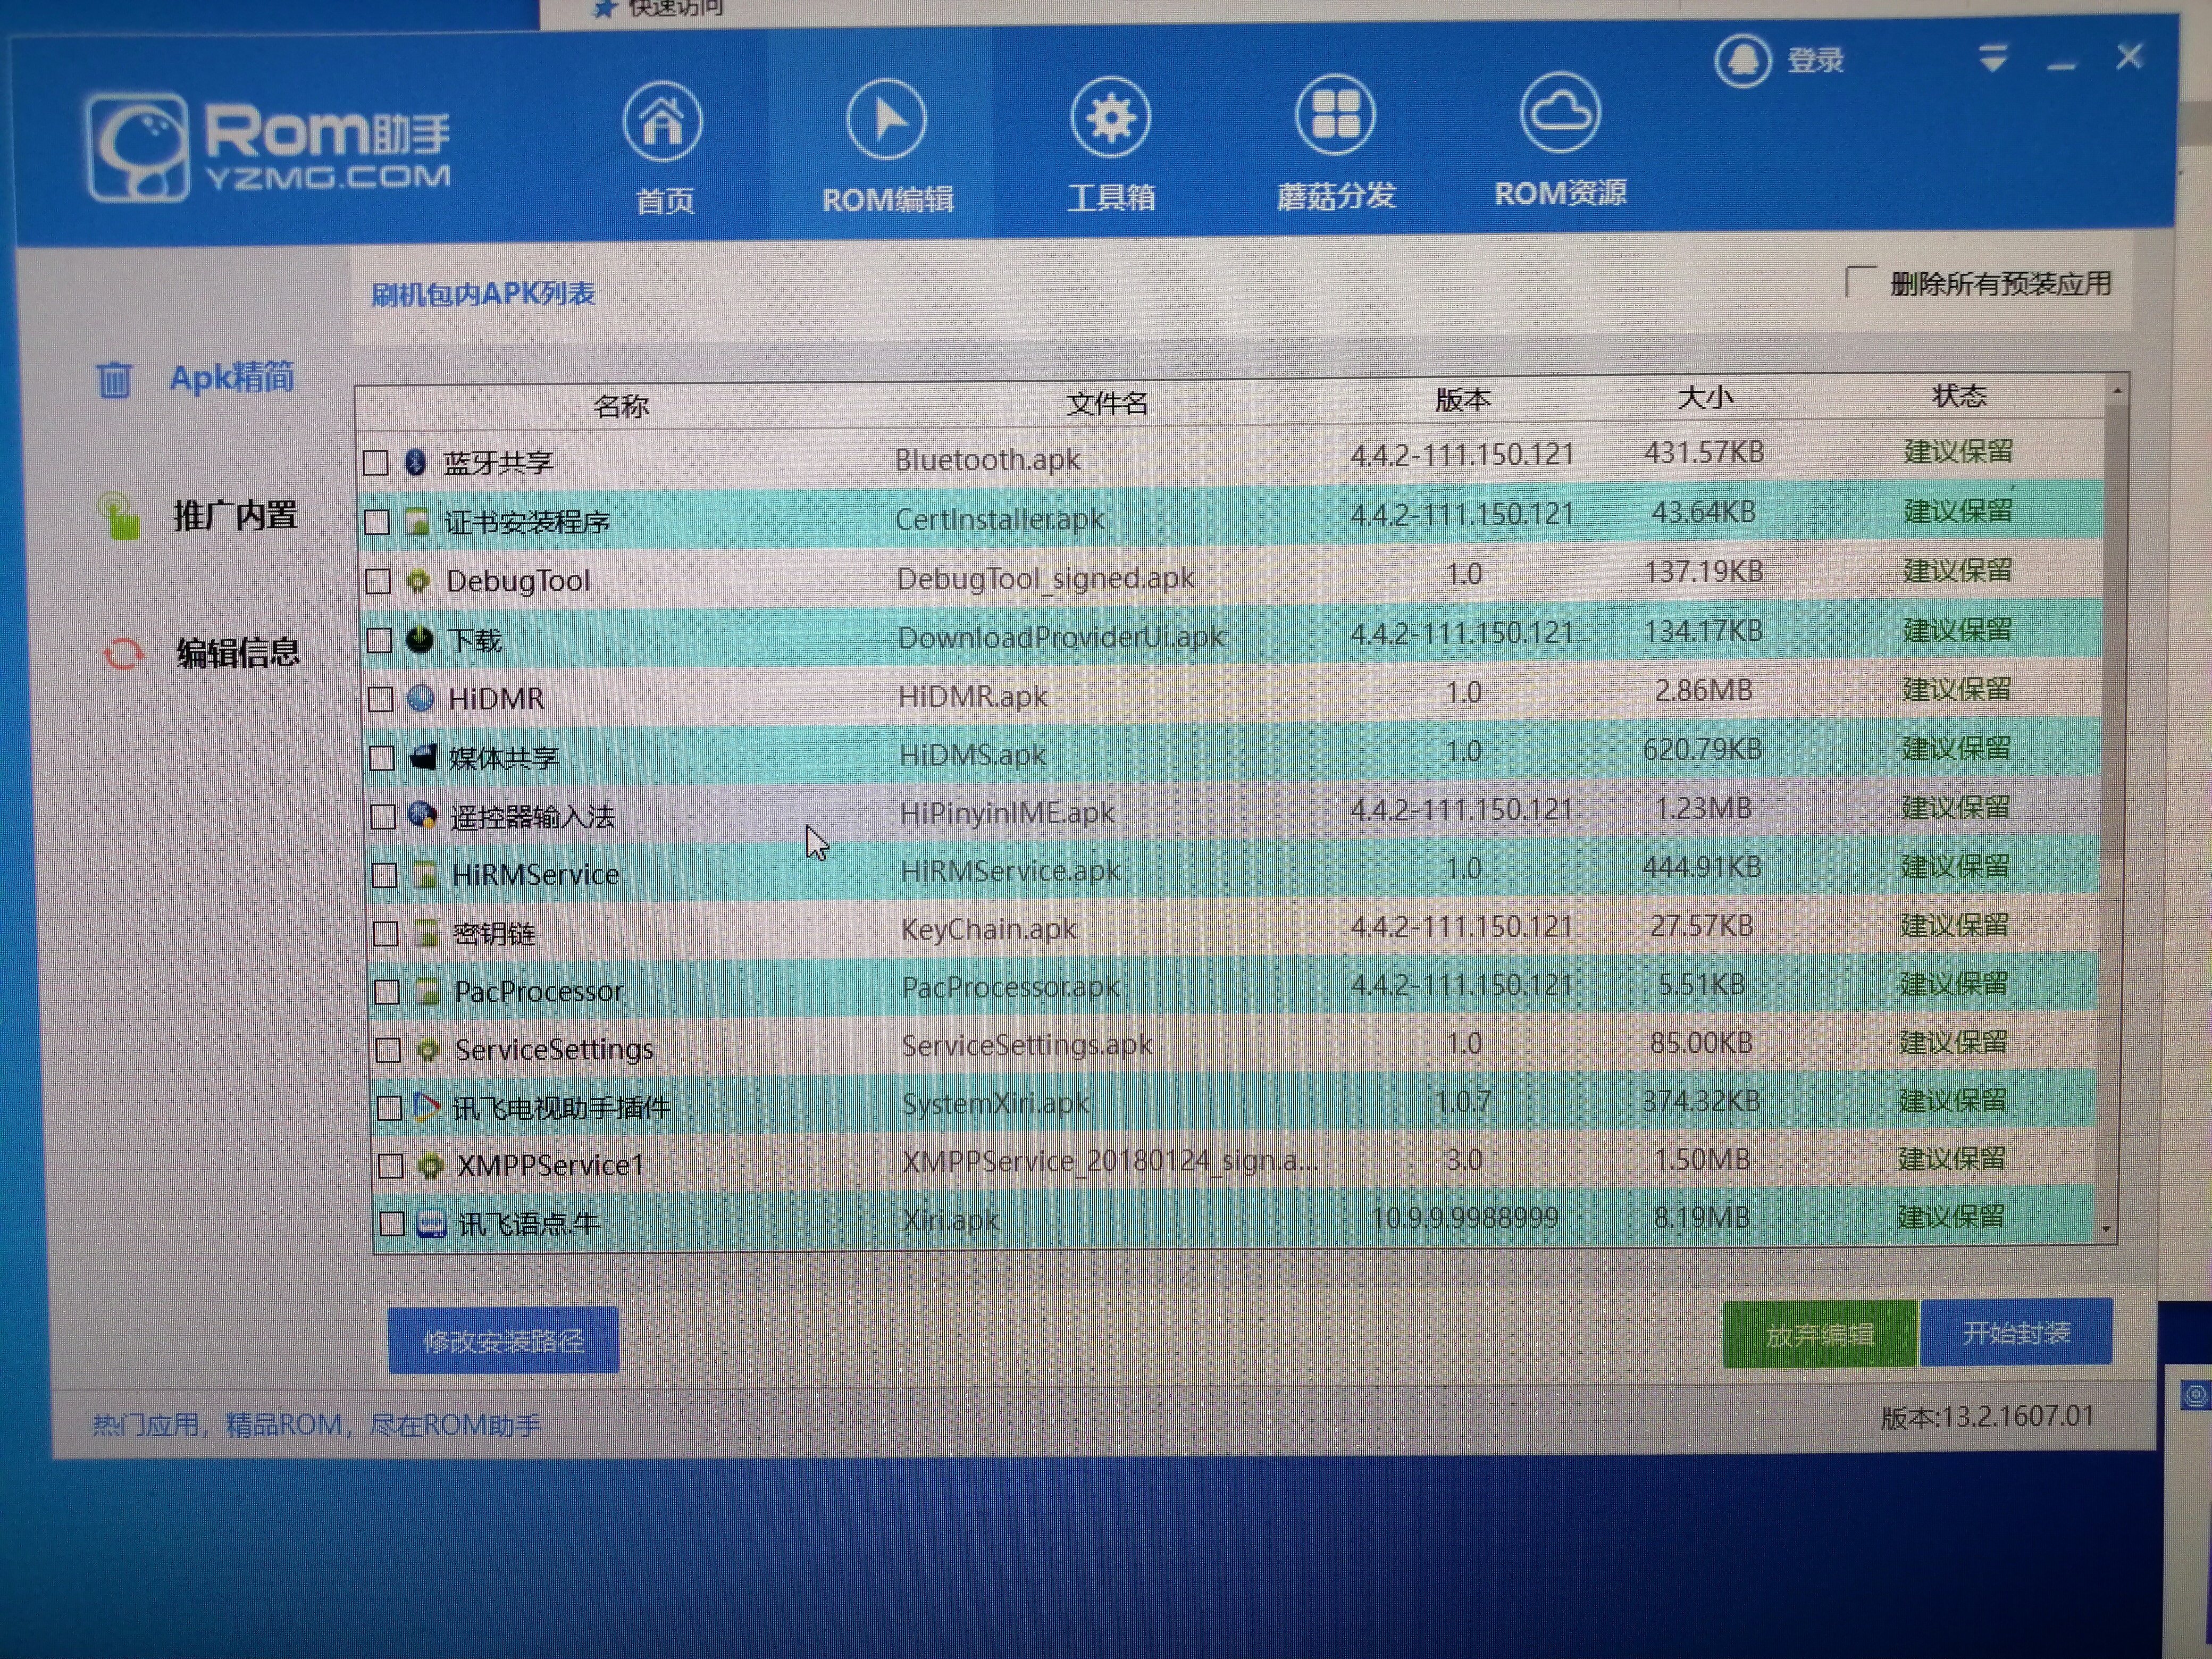
Task: Click the 开始封装 button
Action: 2016,1332
